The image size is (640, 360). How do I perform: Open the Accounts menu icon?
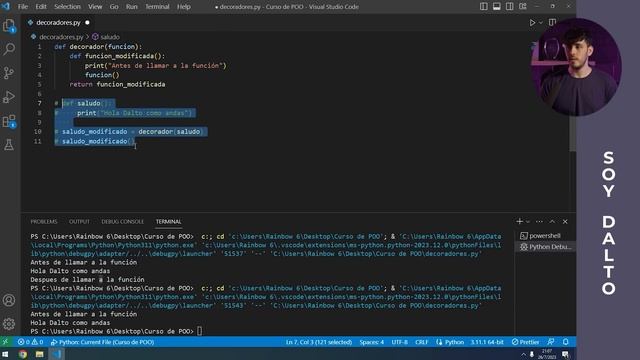[x=9, y=300]
